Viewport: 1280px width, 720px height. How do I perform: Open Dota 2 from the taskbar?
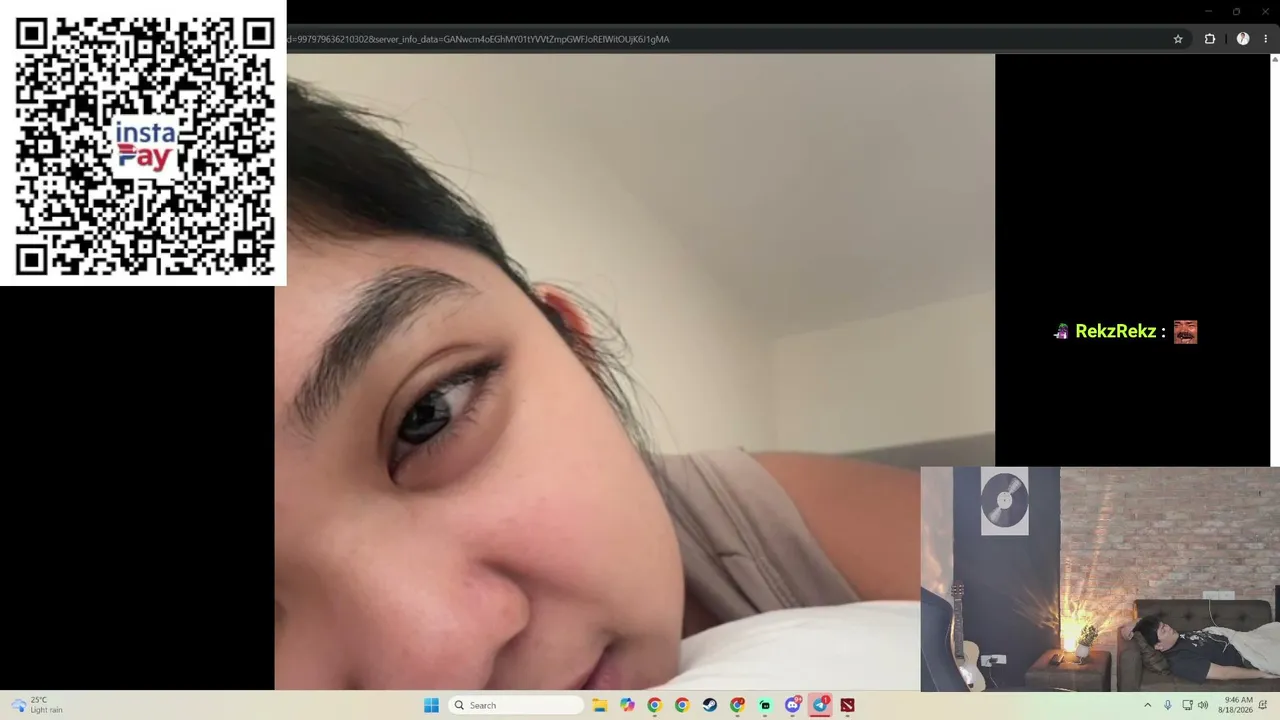point(848,705)
